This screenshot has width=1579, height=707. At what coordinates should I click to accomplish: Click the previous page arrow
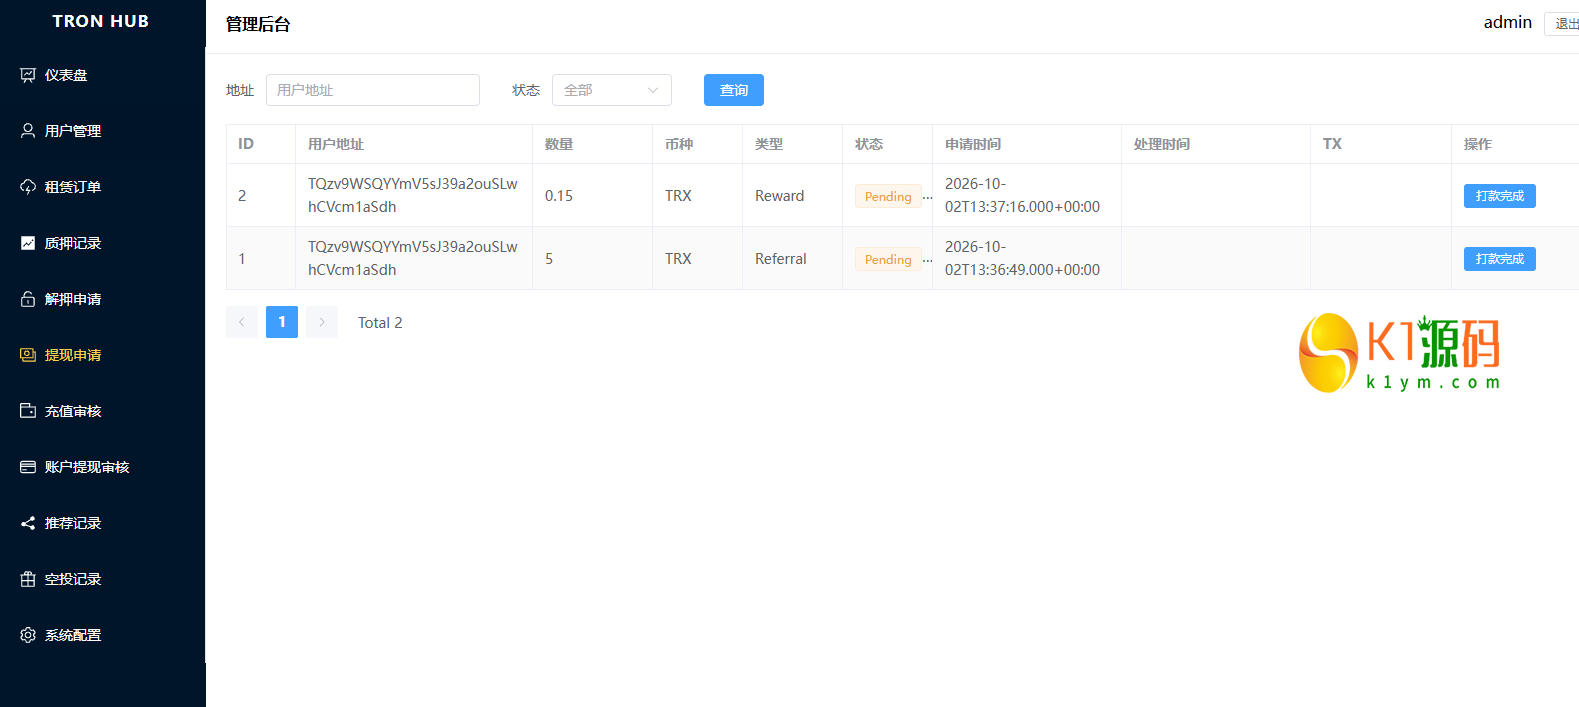coord(242,322)
